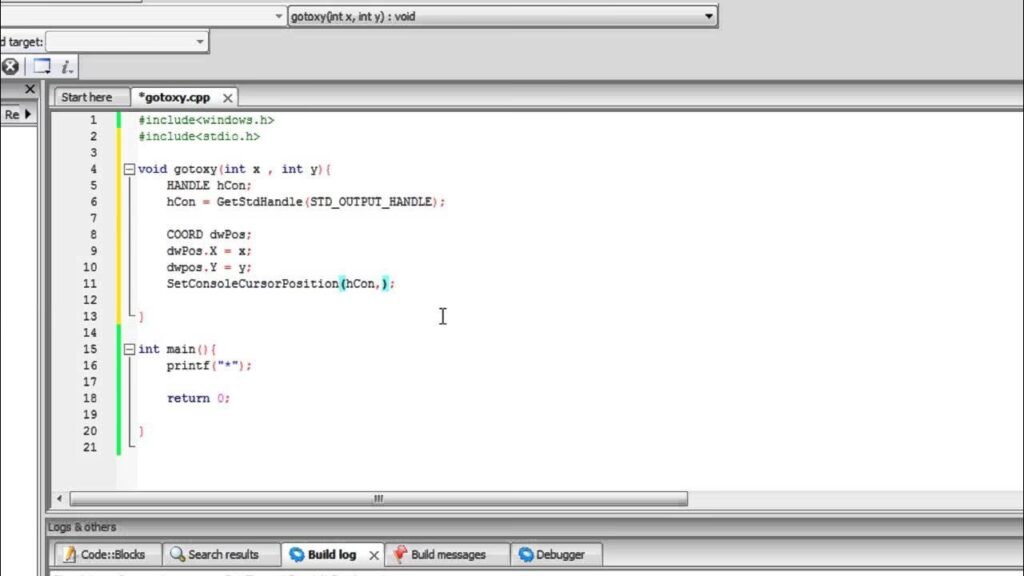Screen dimensions: 1024x576
Task: Click the arrow next to the 'Re' tab
Action: [x=28, y=114]
